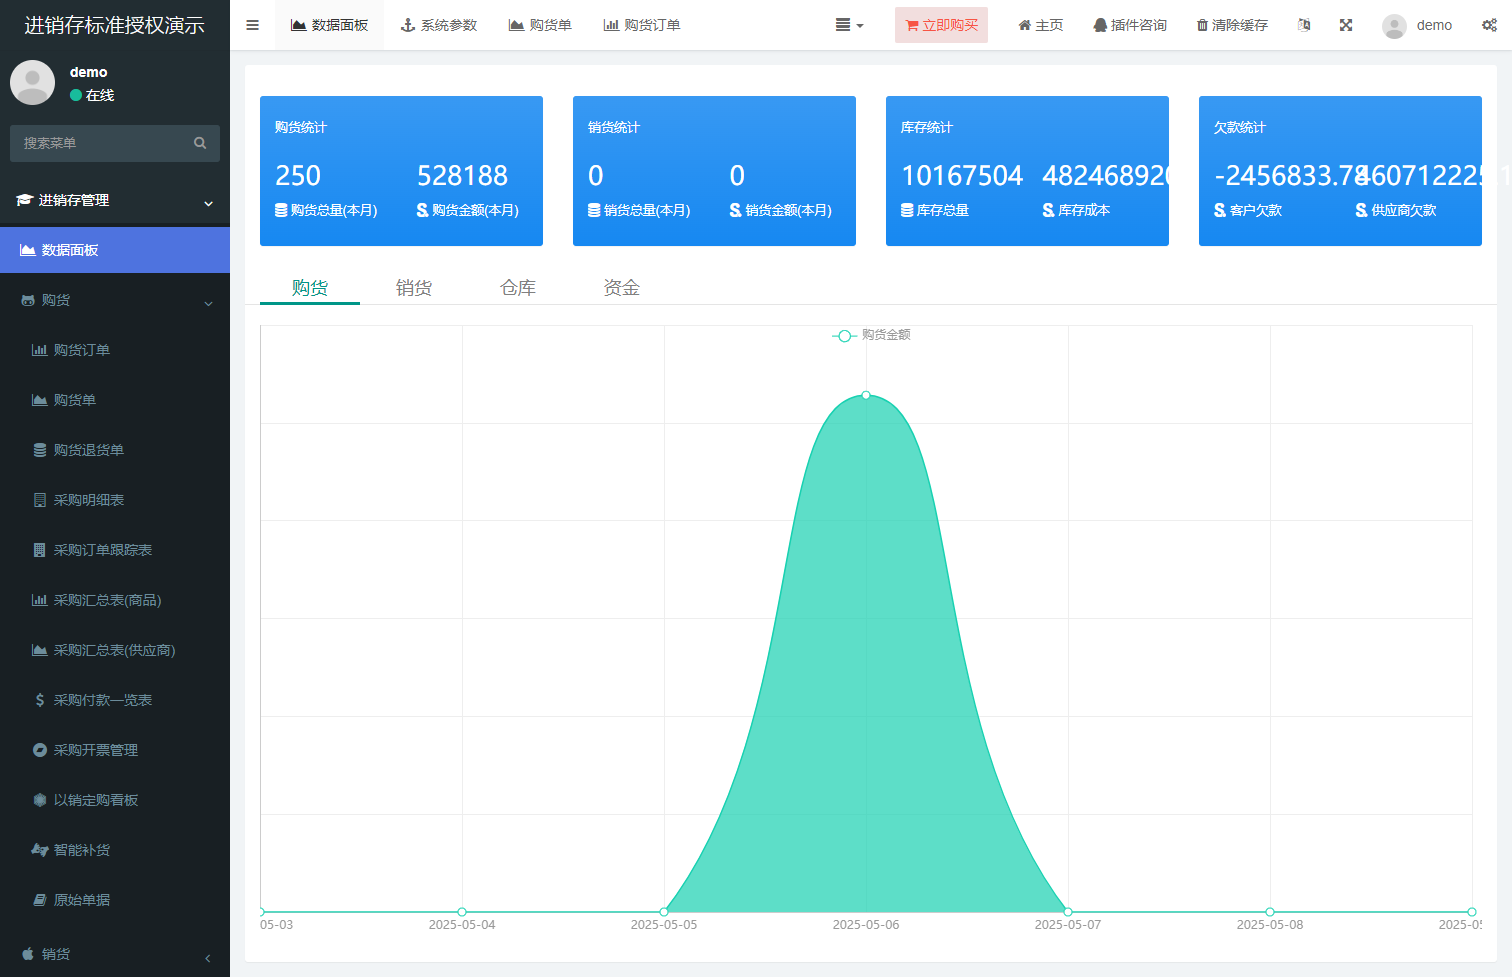This screenshot has height=977, width=1512.
Task: Click the 清除缓存 link in top bar
Action: click(1232, 25)
